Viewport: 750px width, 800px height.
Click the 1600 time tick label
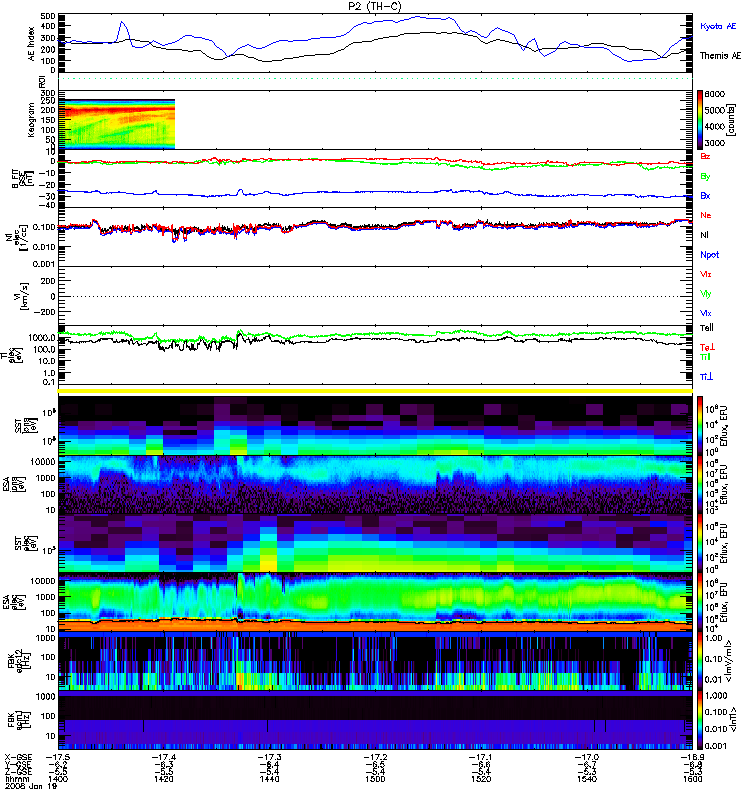coord(692,779)
